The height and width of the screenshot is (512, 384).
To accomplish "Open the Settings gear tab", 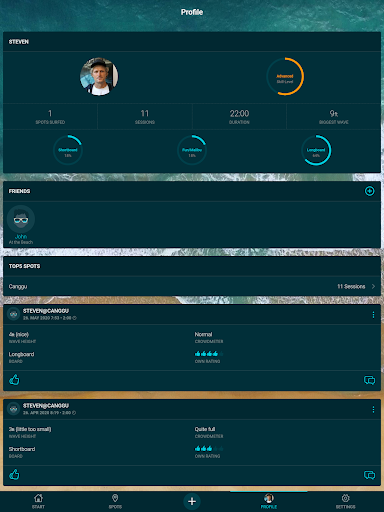I will 345,501.
